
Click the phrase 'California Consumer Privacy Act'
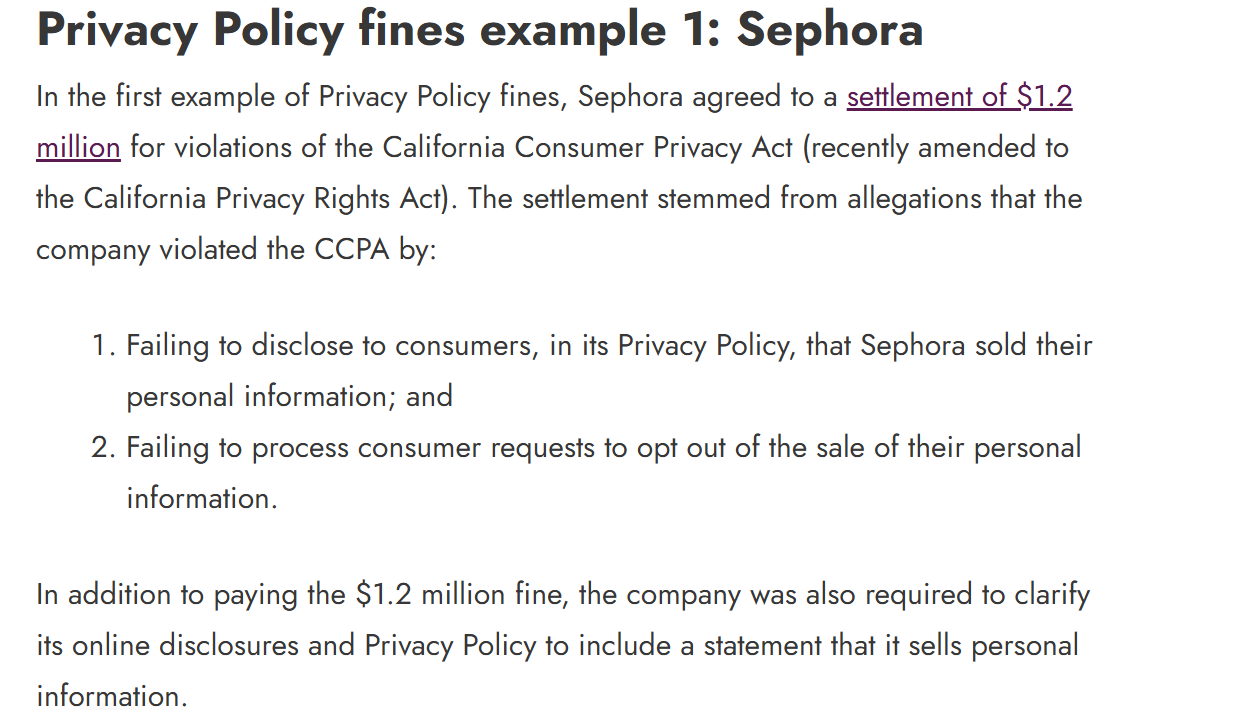click(x=589, y=148)
